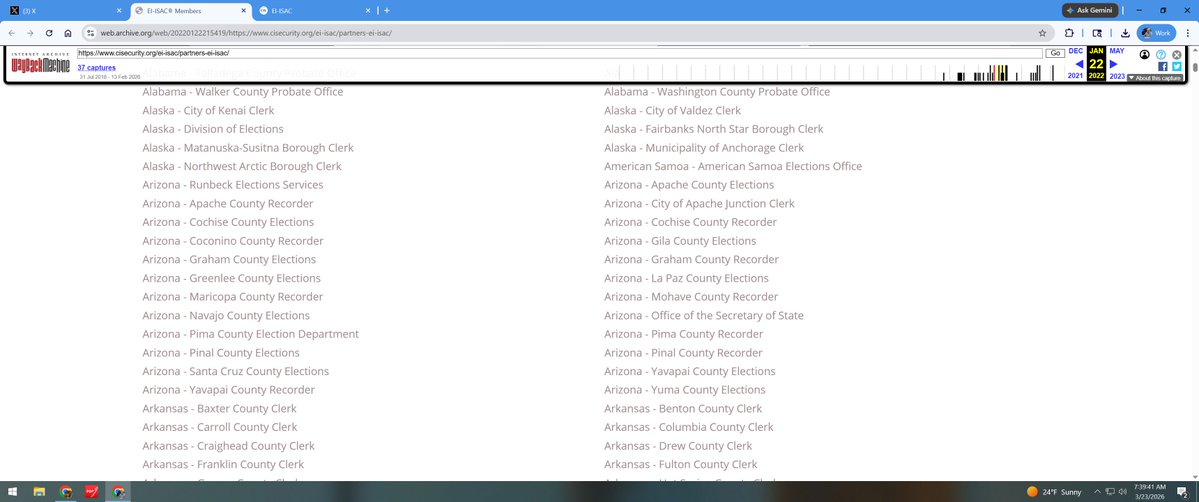
Task: Share capture via Facebook icon
Action: (1162, 66)
